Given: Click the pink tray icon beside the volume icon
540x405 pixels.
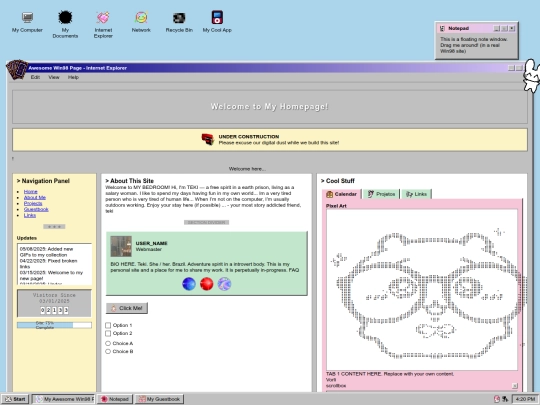Looking at the screenshot, I should pyautogui.click(x=497, y=399).
